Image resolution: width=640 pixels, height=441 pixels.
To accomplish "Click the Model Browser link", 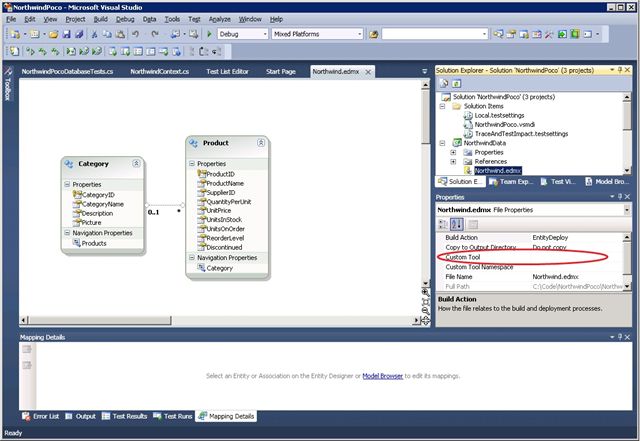I will point(382,376).
